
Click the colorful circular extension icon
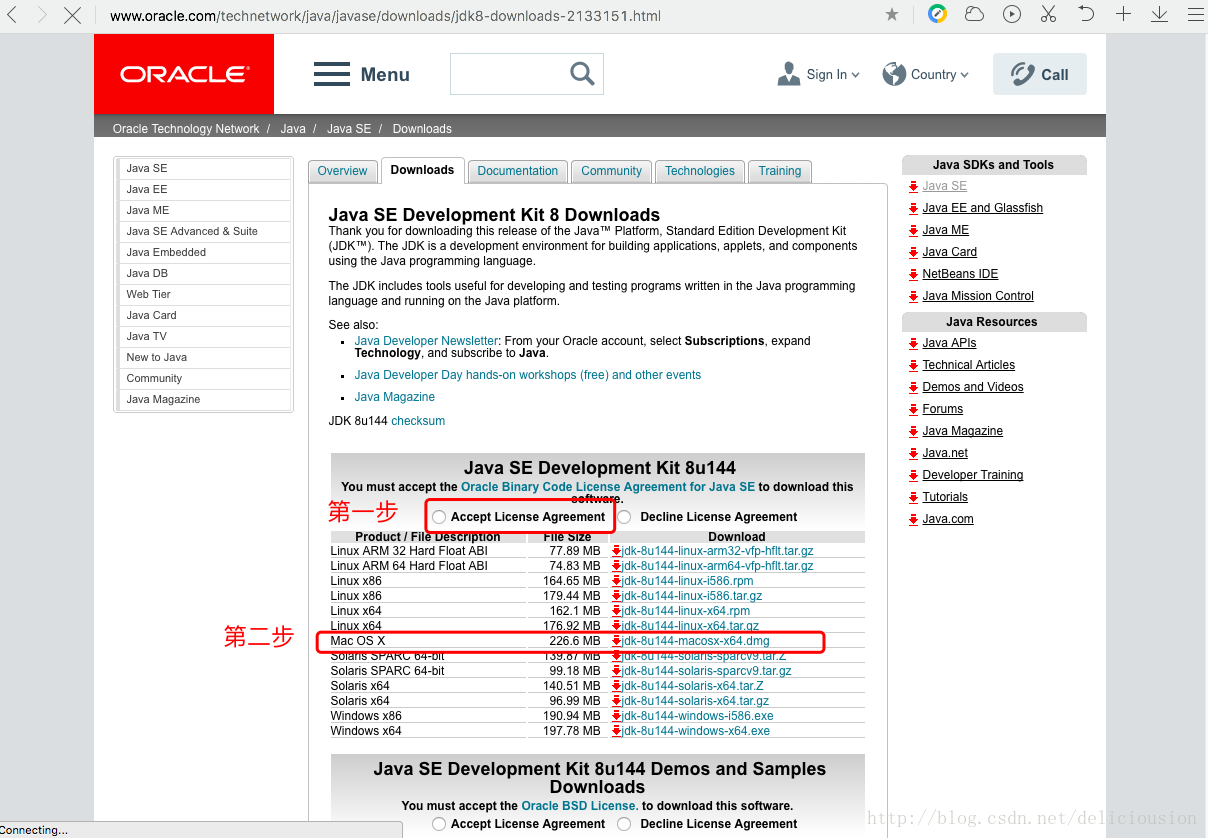[937, 14]
